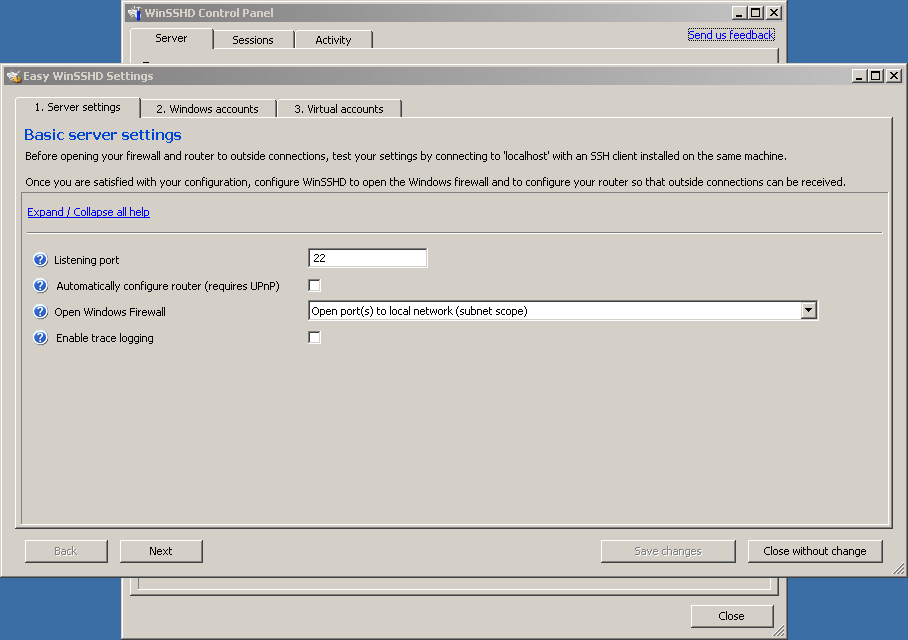Viewport: 908px width, 640px height.
Task: Open the Sessions tab
Action: (x=253, y=39)
